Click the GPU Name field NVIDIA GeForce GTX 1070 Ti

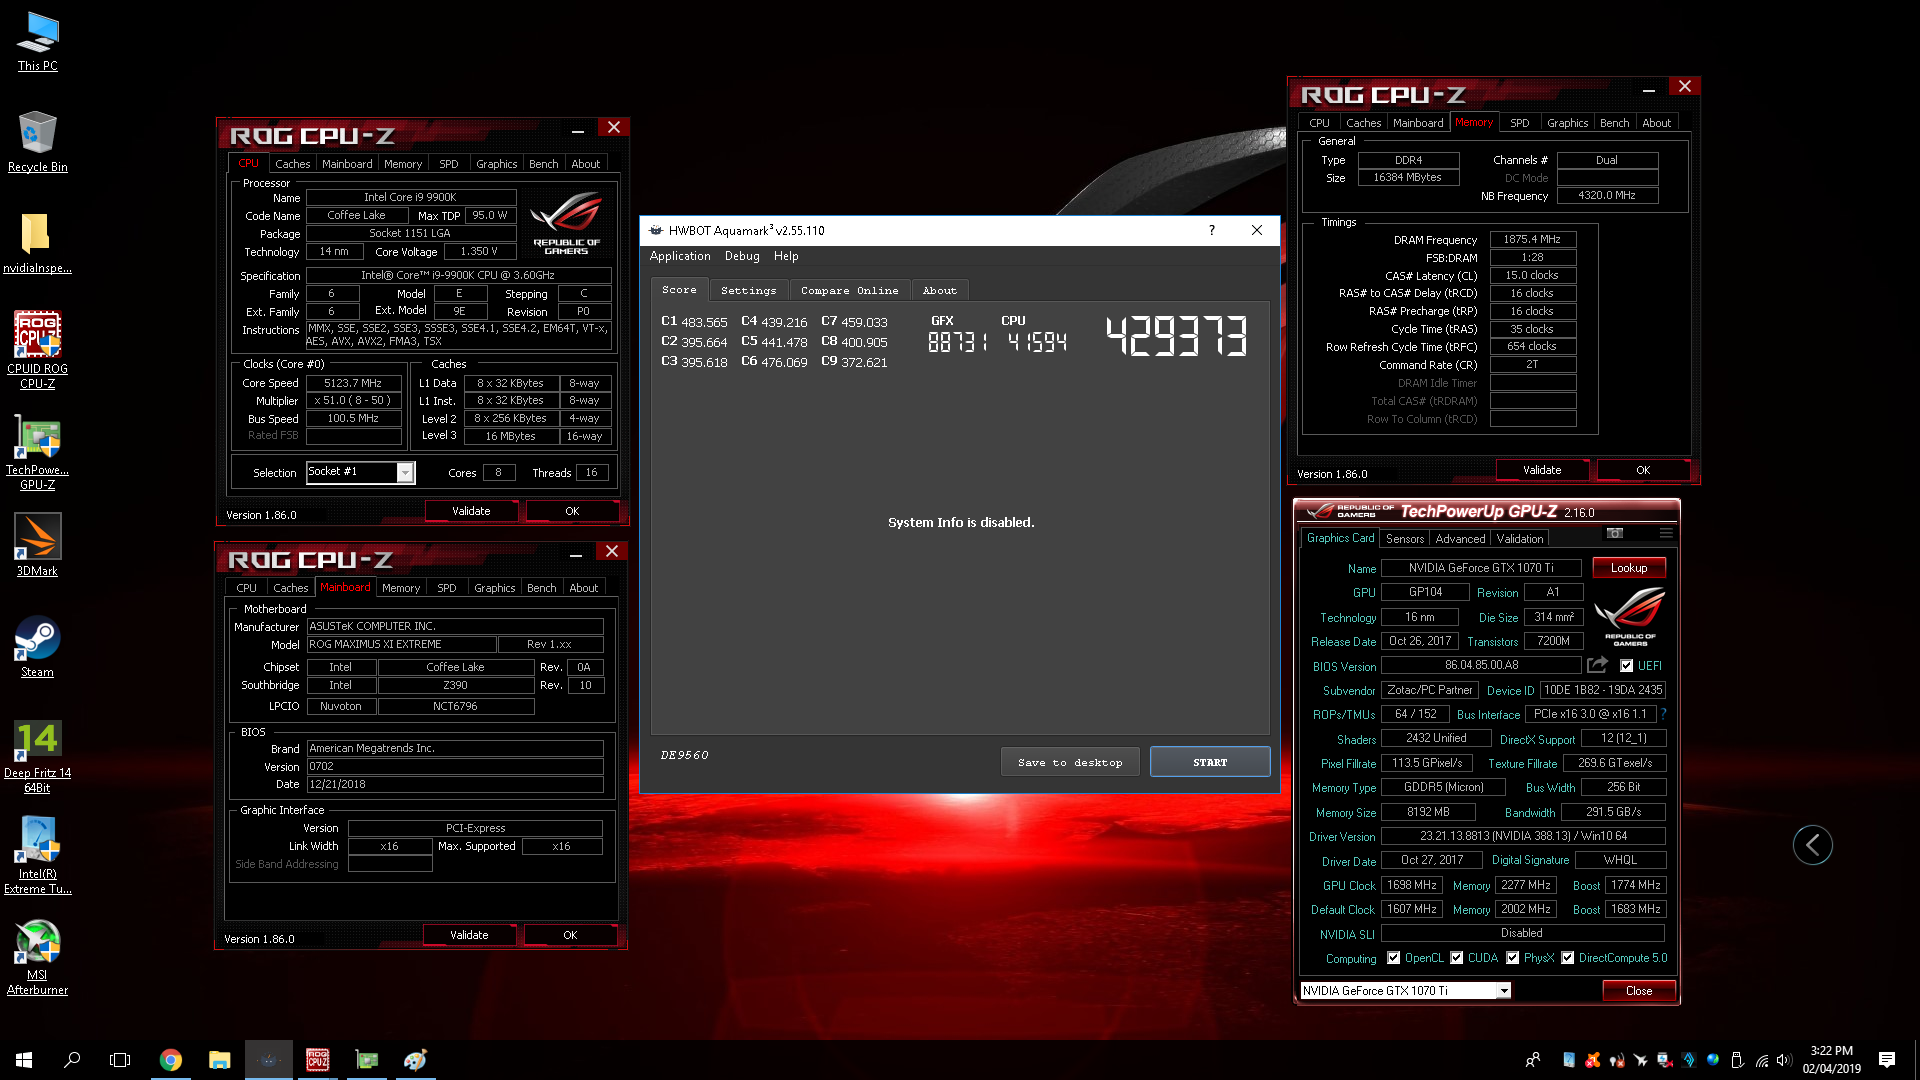pyautogui.click(x=1481, y=568)
